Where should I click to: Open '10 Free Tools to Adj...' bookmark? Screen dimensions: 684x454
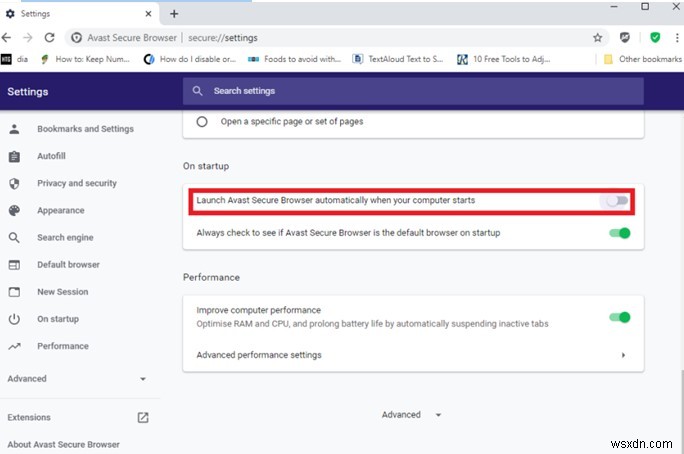[503, 59]
